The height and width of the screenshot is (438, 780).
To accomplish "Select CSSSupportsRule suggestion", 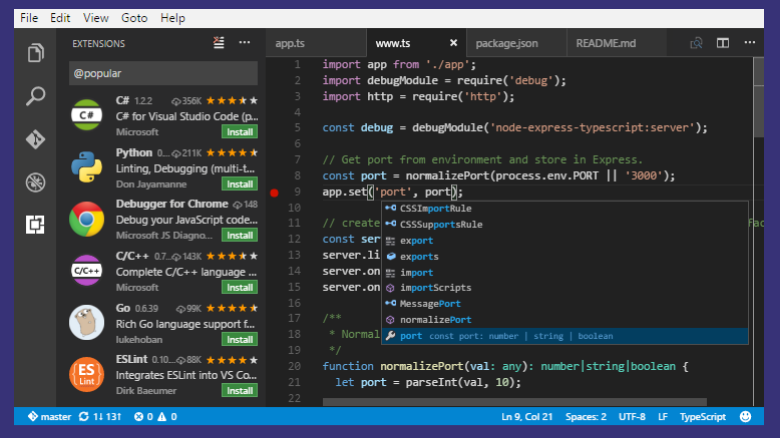I will (565, 224).
